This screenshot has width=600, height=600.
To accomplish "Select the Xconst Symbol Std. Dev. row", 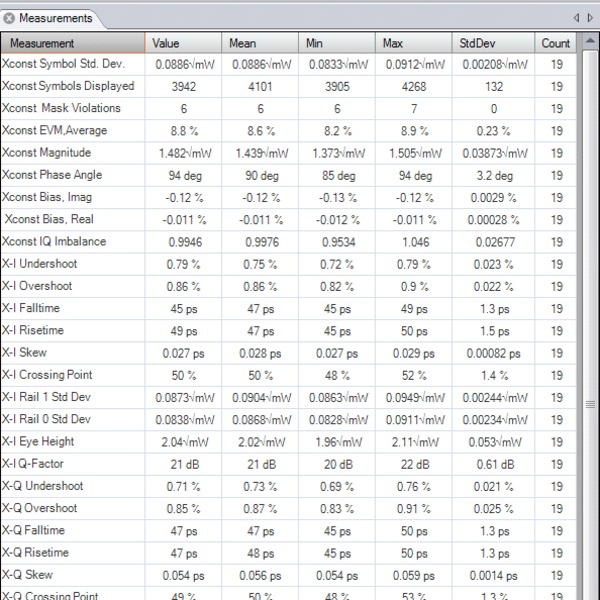I will [x=68, y=64].
